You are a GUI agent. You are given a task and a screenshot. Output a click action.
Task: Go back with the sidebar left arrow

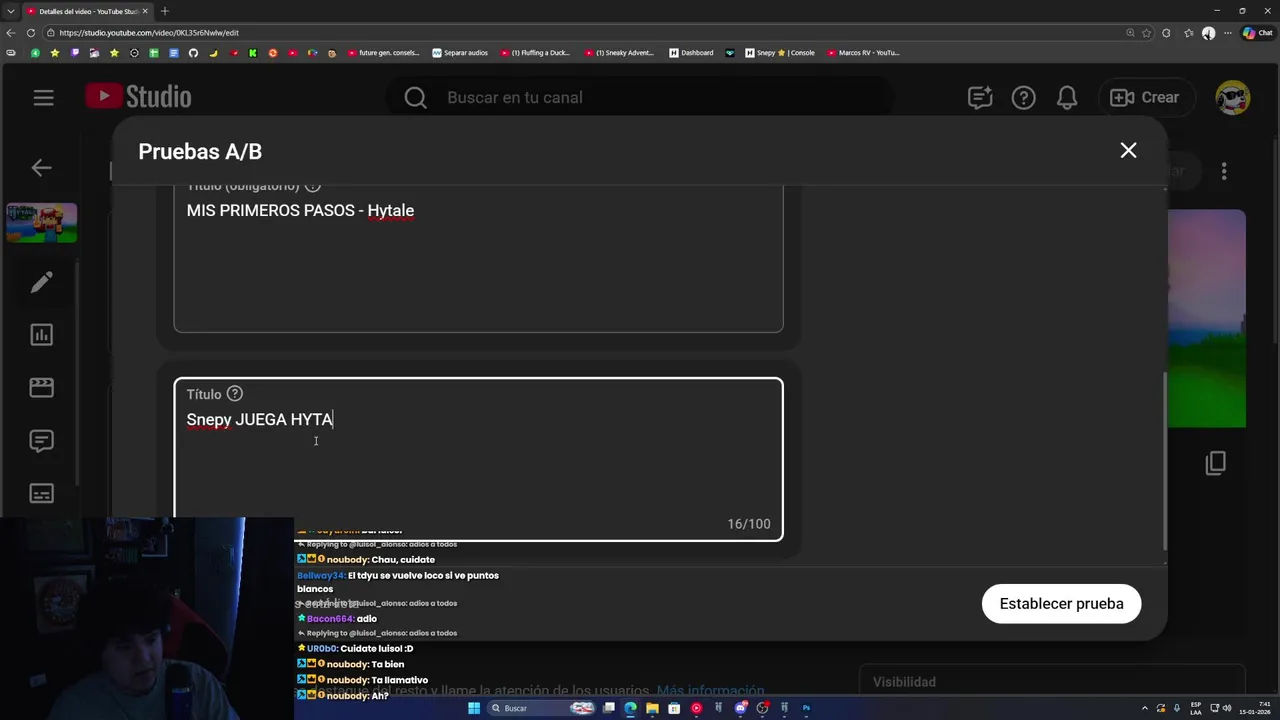coord(41,167)
